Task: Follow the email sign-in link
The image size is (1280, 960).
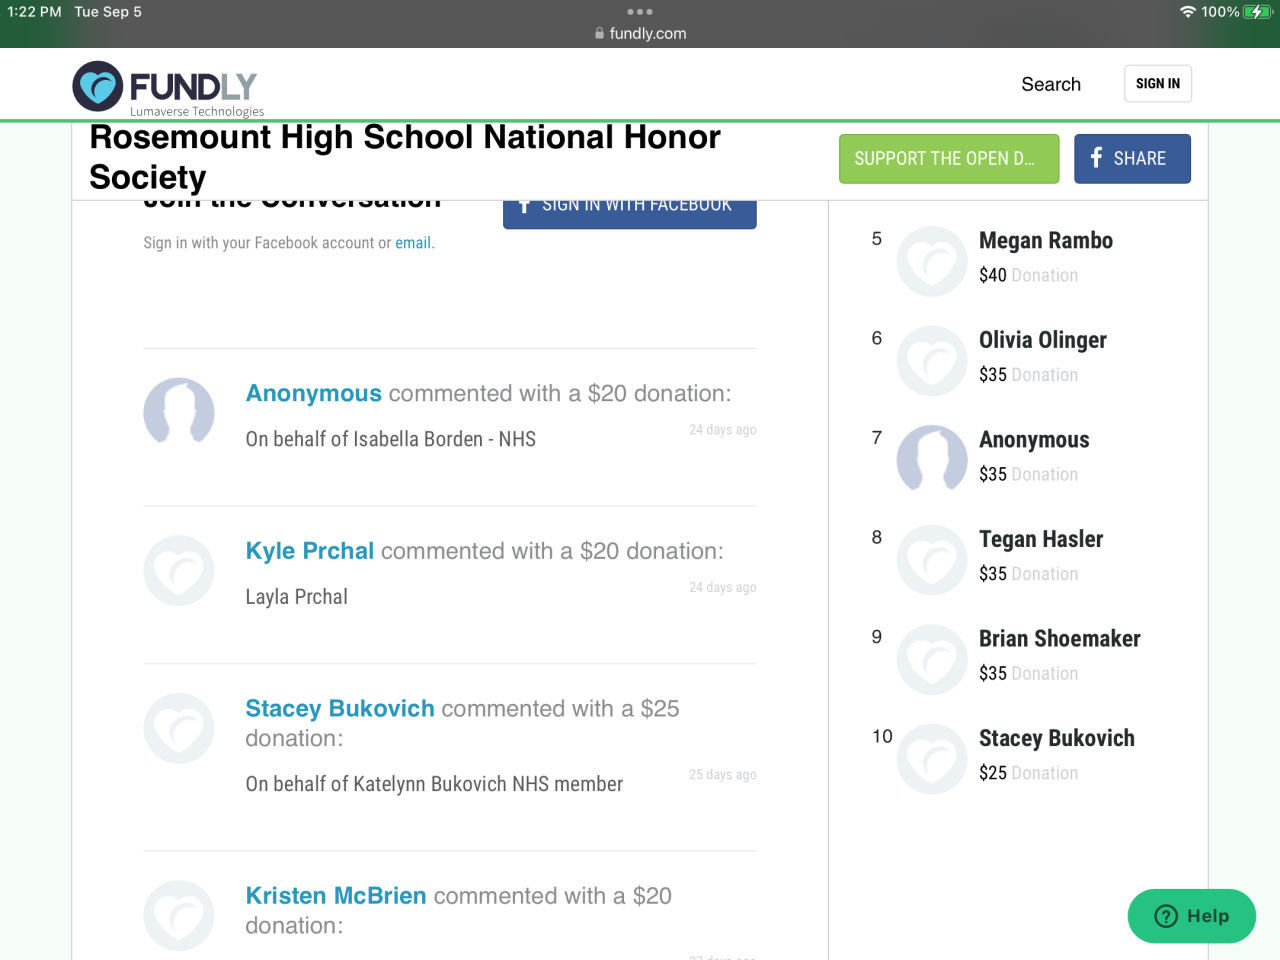Action: (x=413, y=243)
